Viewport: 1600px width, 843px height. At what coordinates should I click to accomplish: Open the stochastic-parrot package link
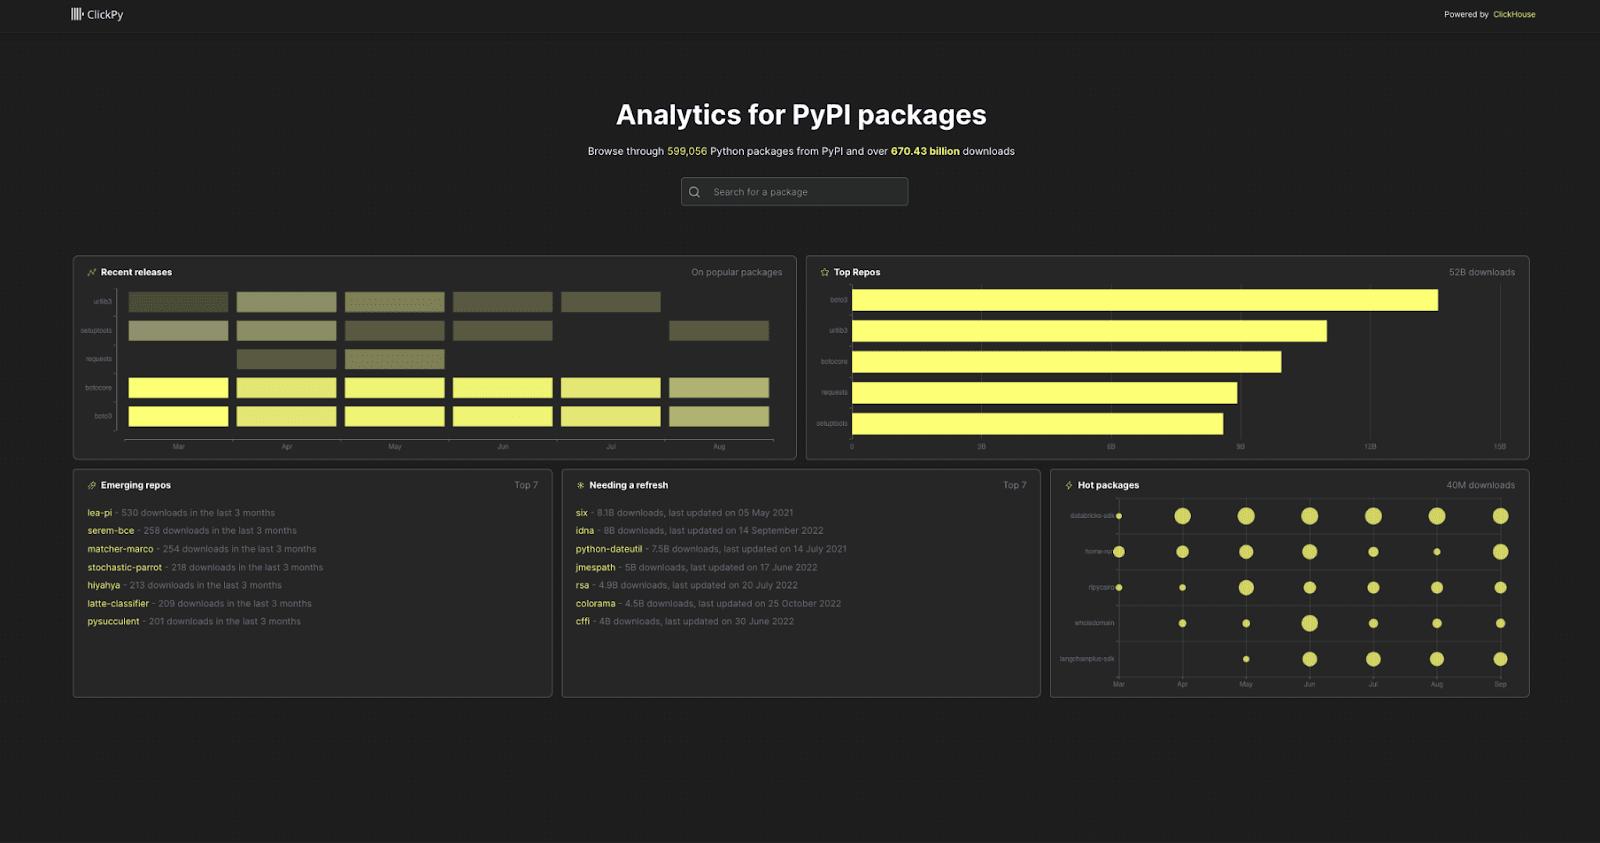click(124, 567)
